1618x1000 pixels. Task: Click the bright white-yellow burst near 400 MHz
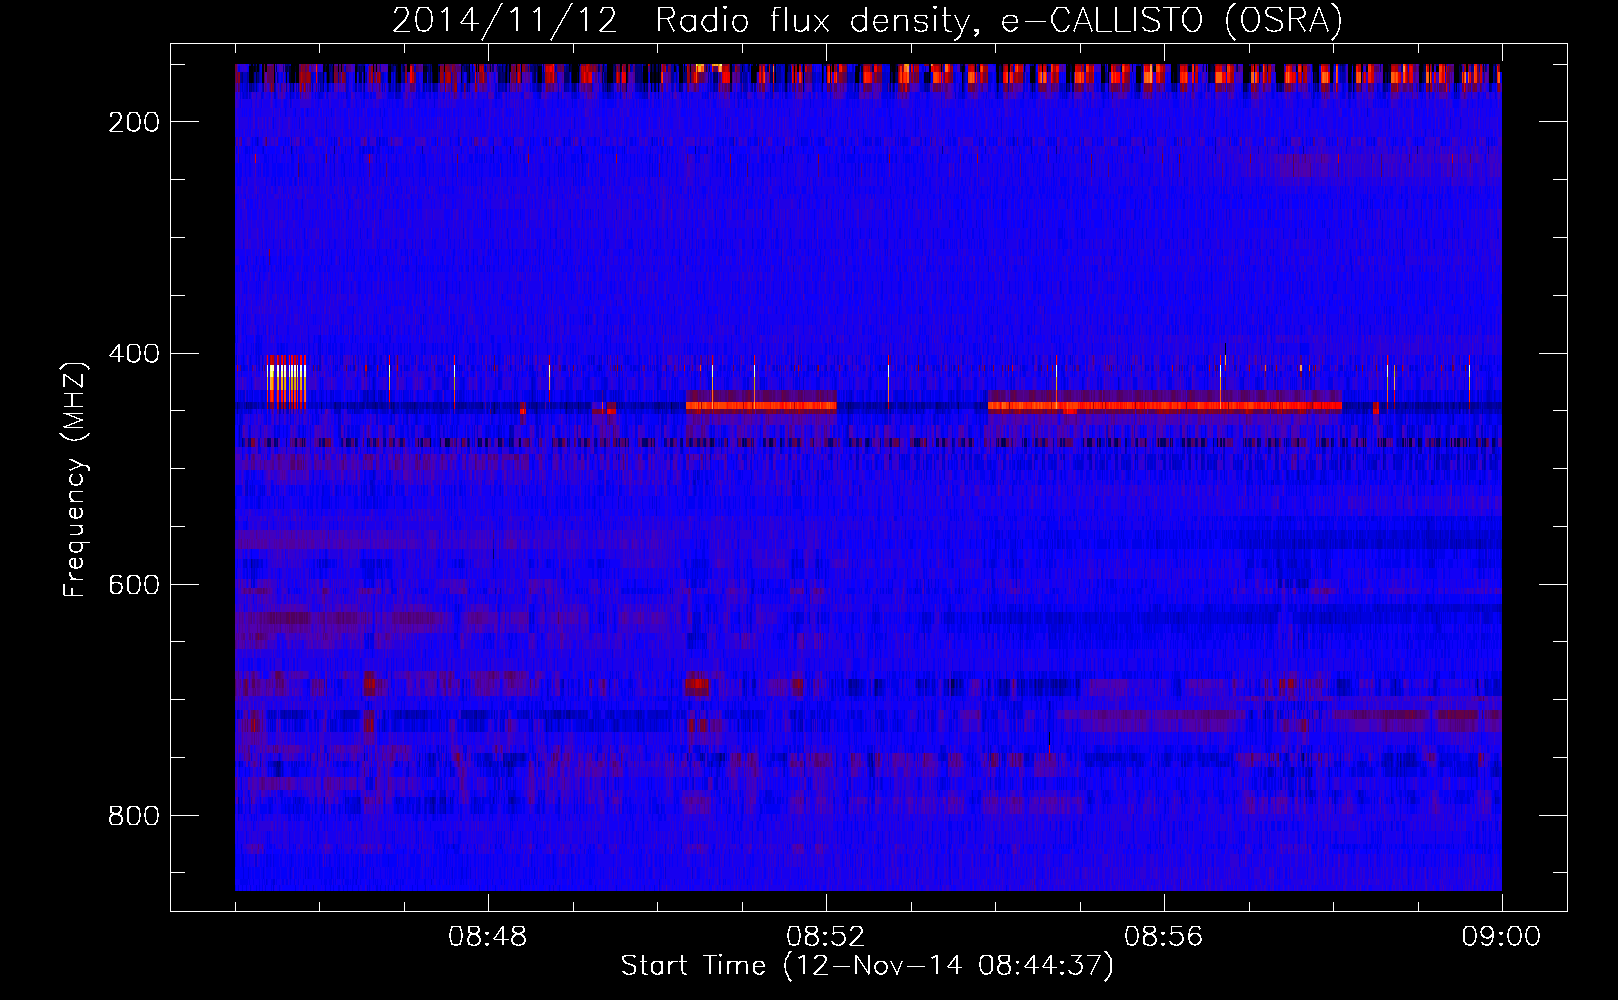(x=287, y=382)
